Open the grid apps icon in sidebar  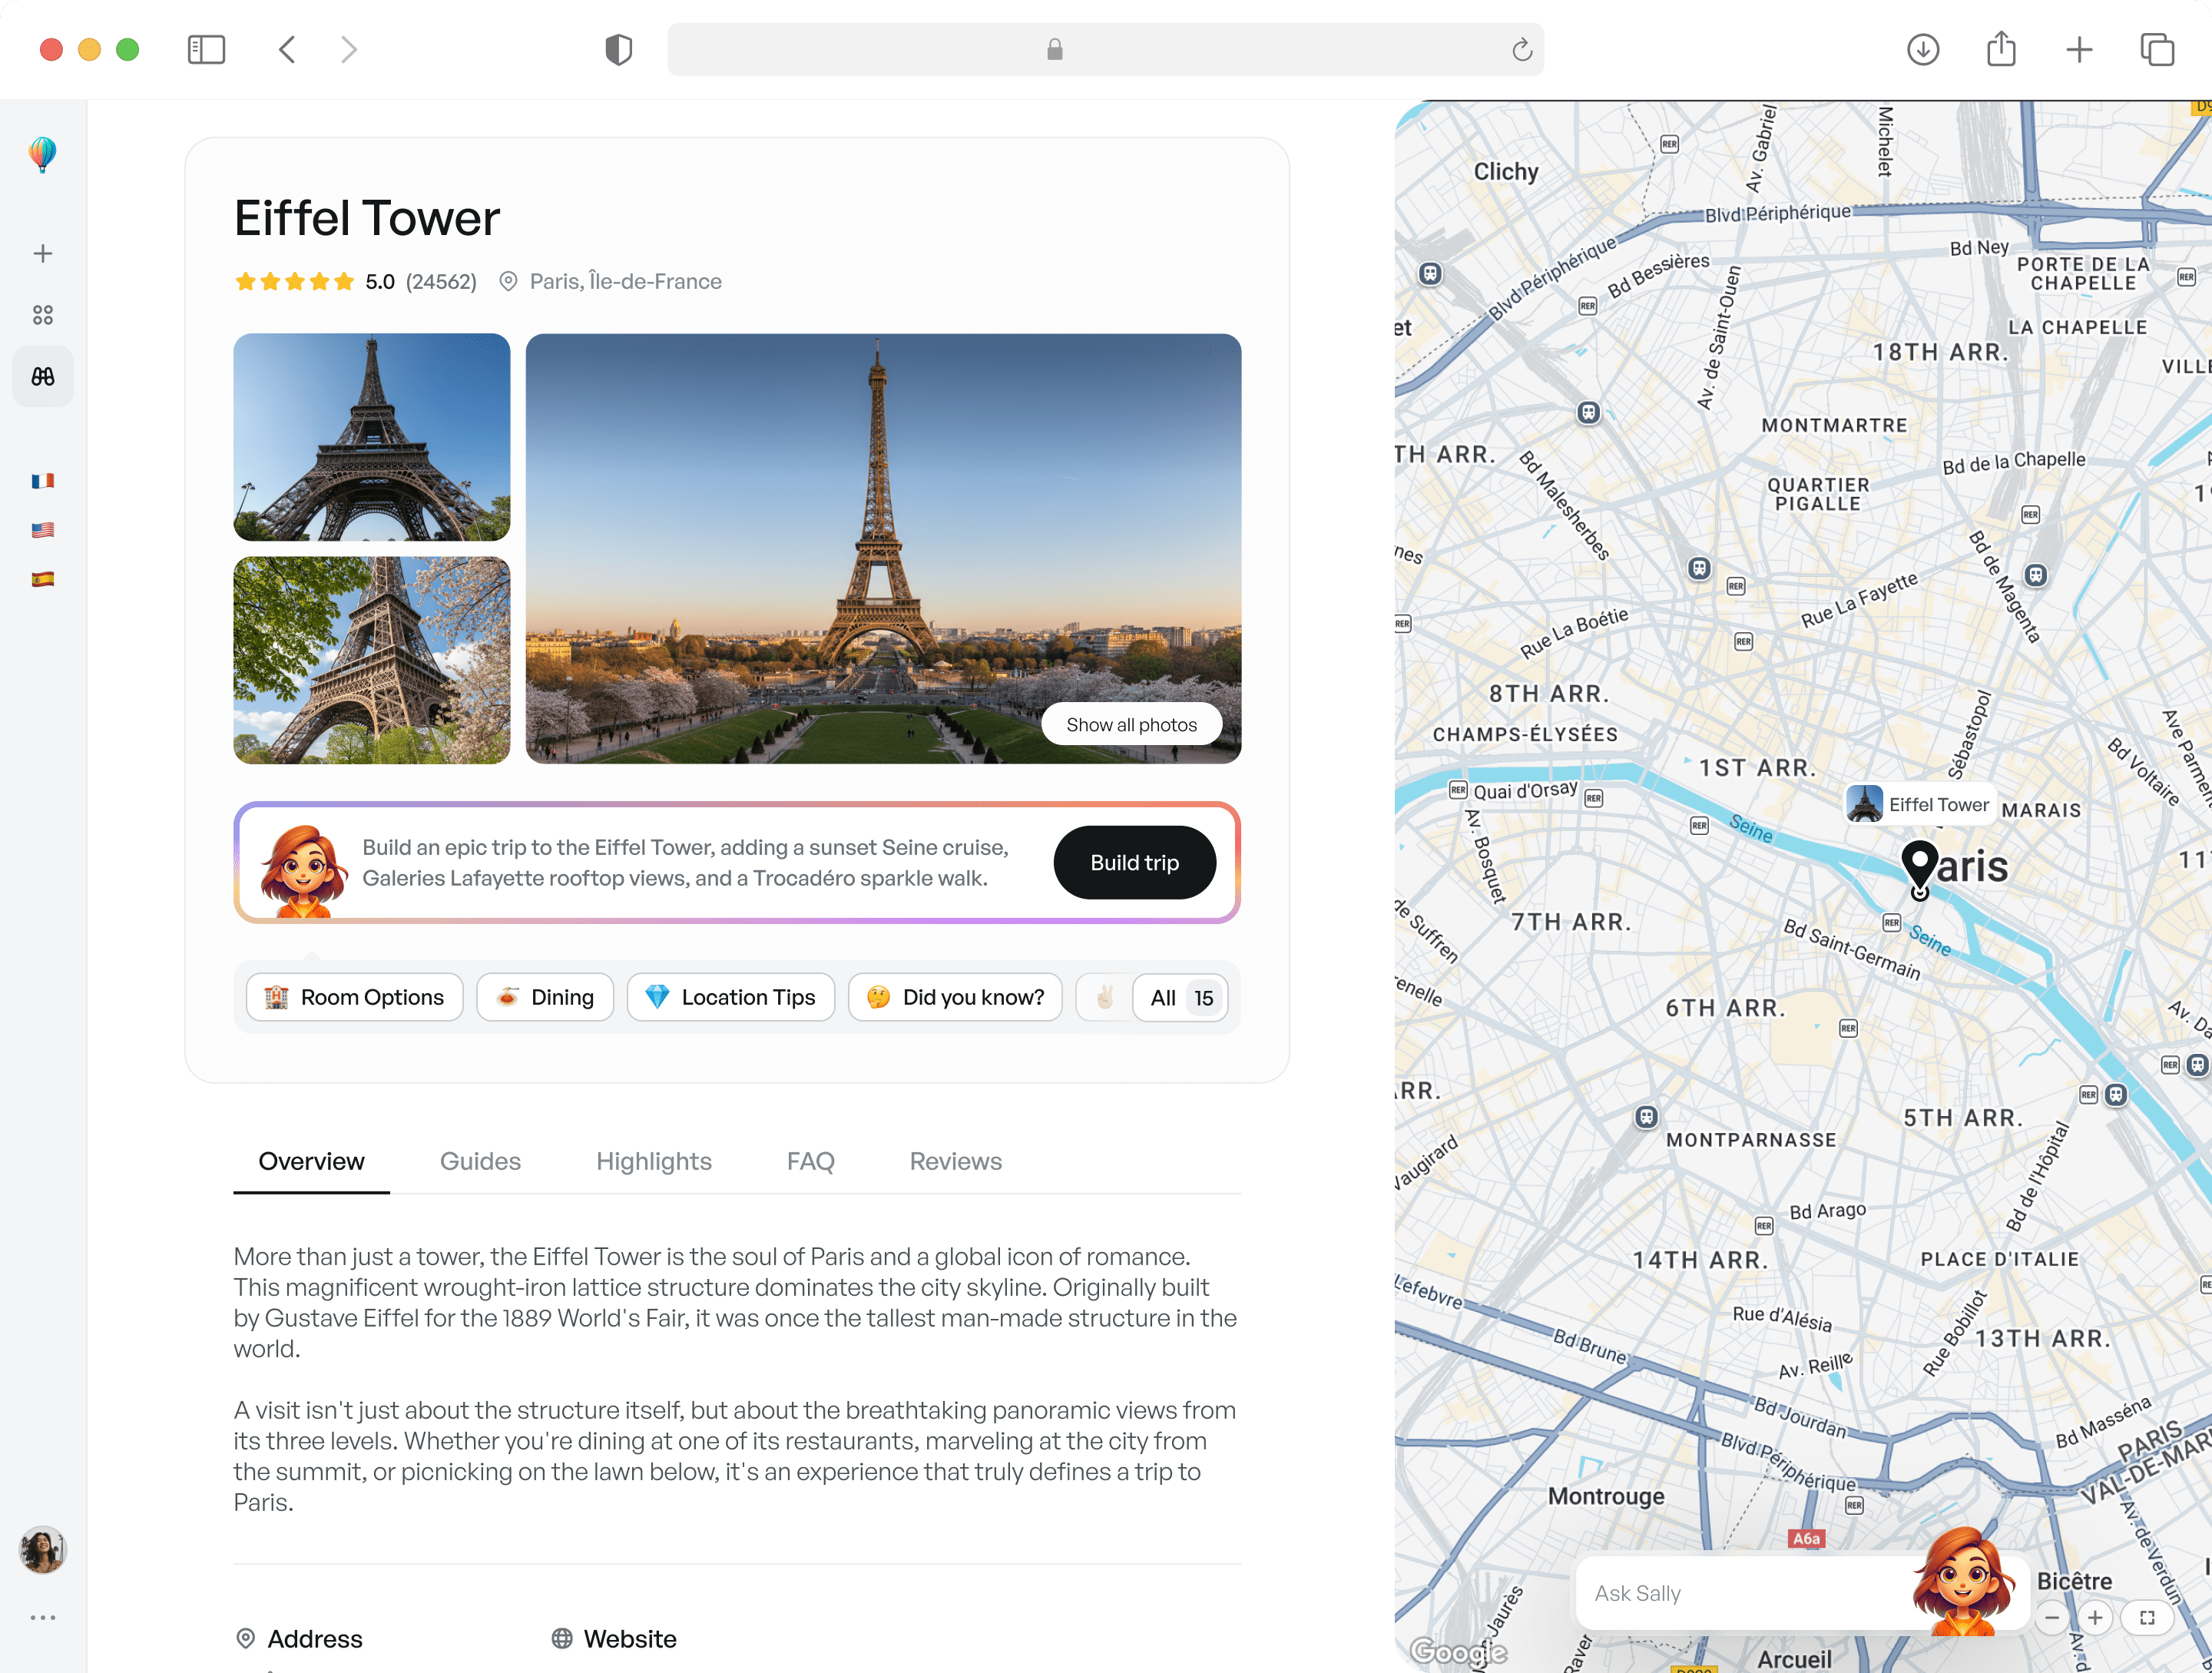(x=42, y=314)
